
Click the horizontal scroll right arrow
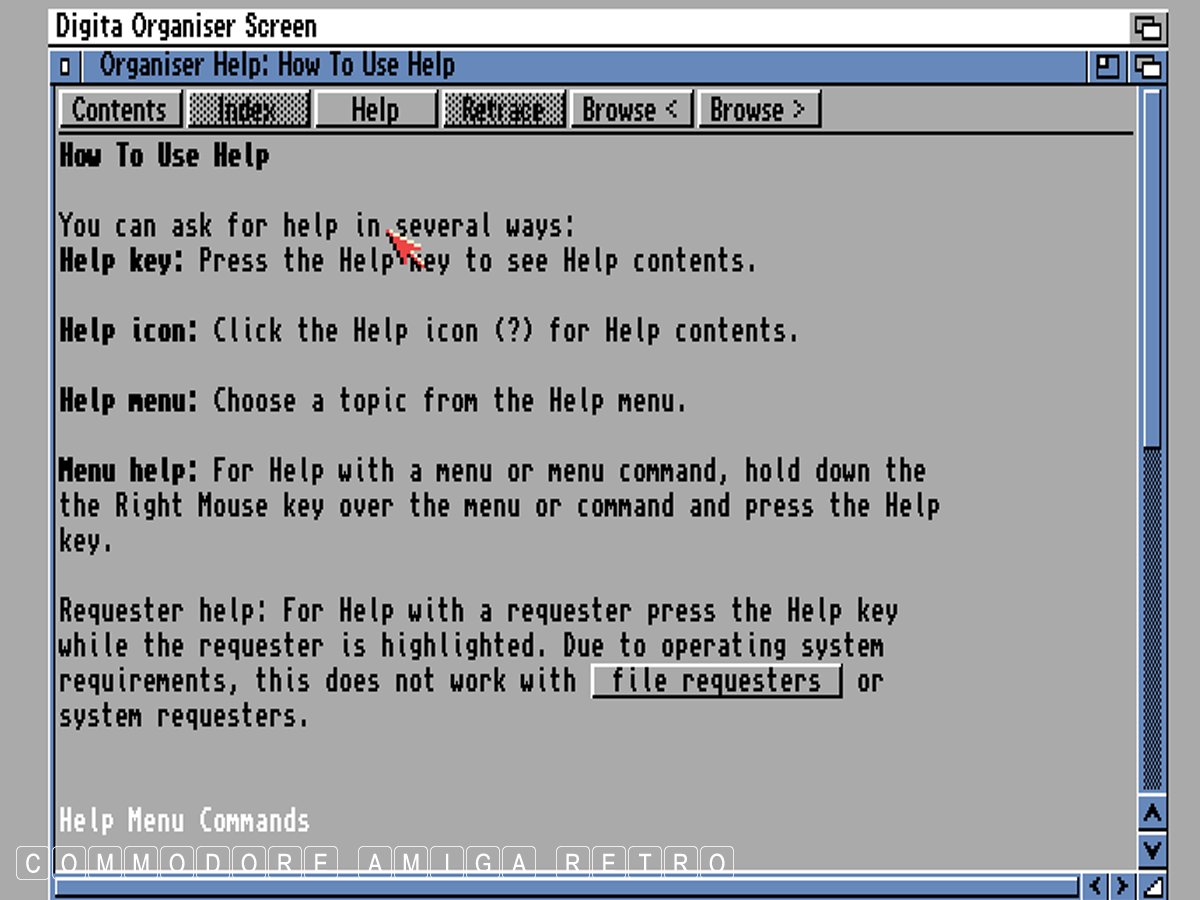1122,886
